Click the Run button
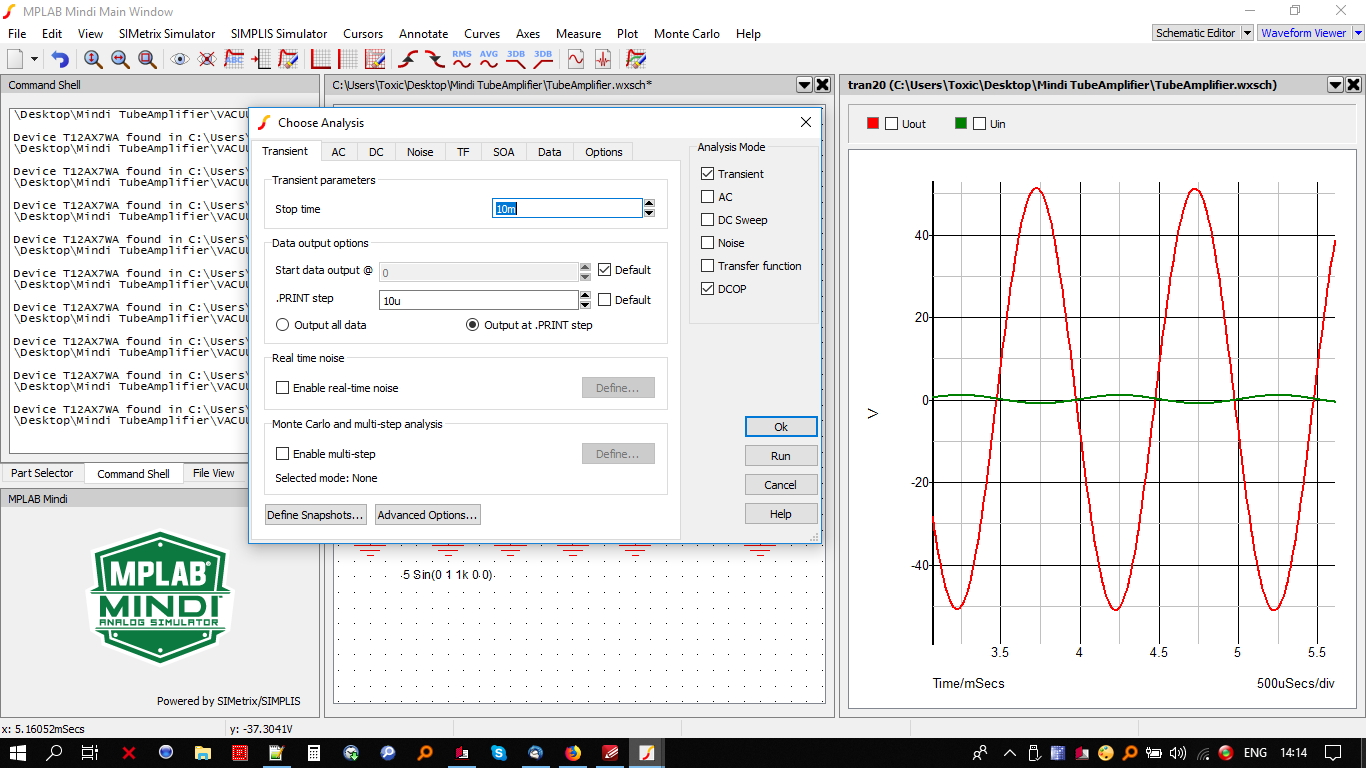 781,456
